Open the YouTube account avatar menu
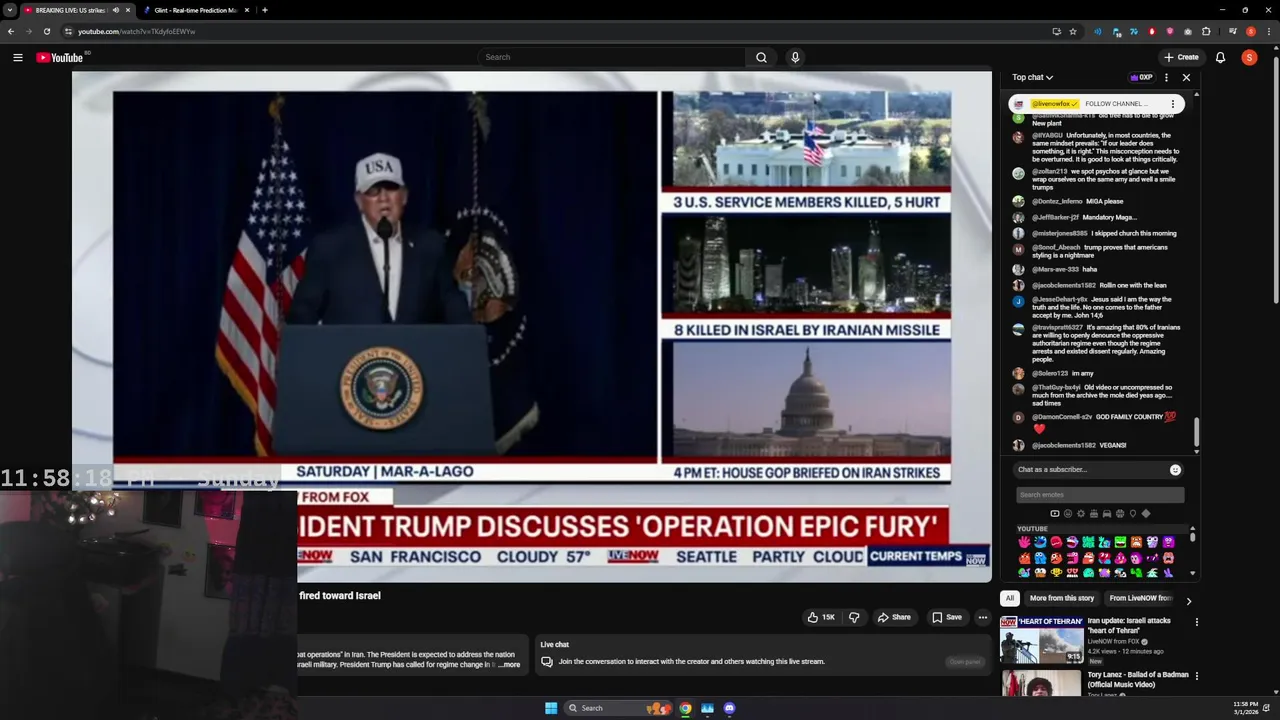 coord(1249,57)
